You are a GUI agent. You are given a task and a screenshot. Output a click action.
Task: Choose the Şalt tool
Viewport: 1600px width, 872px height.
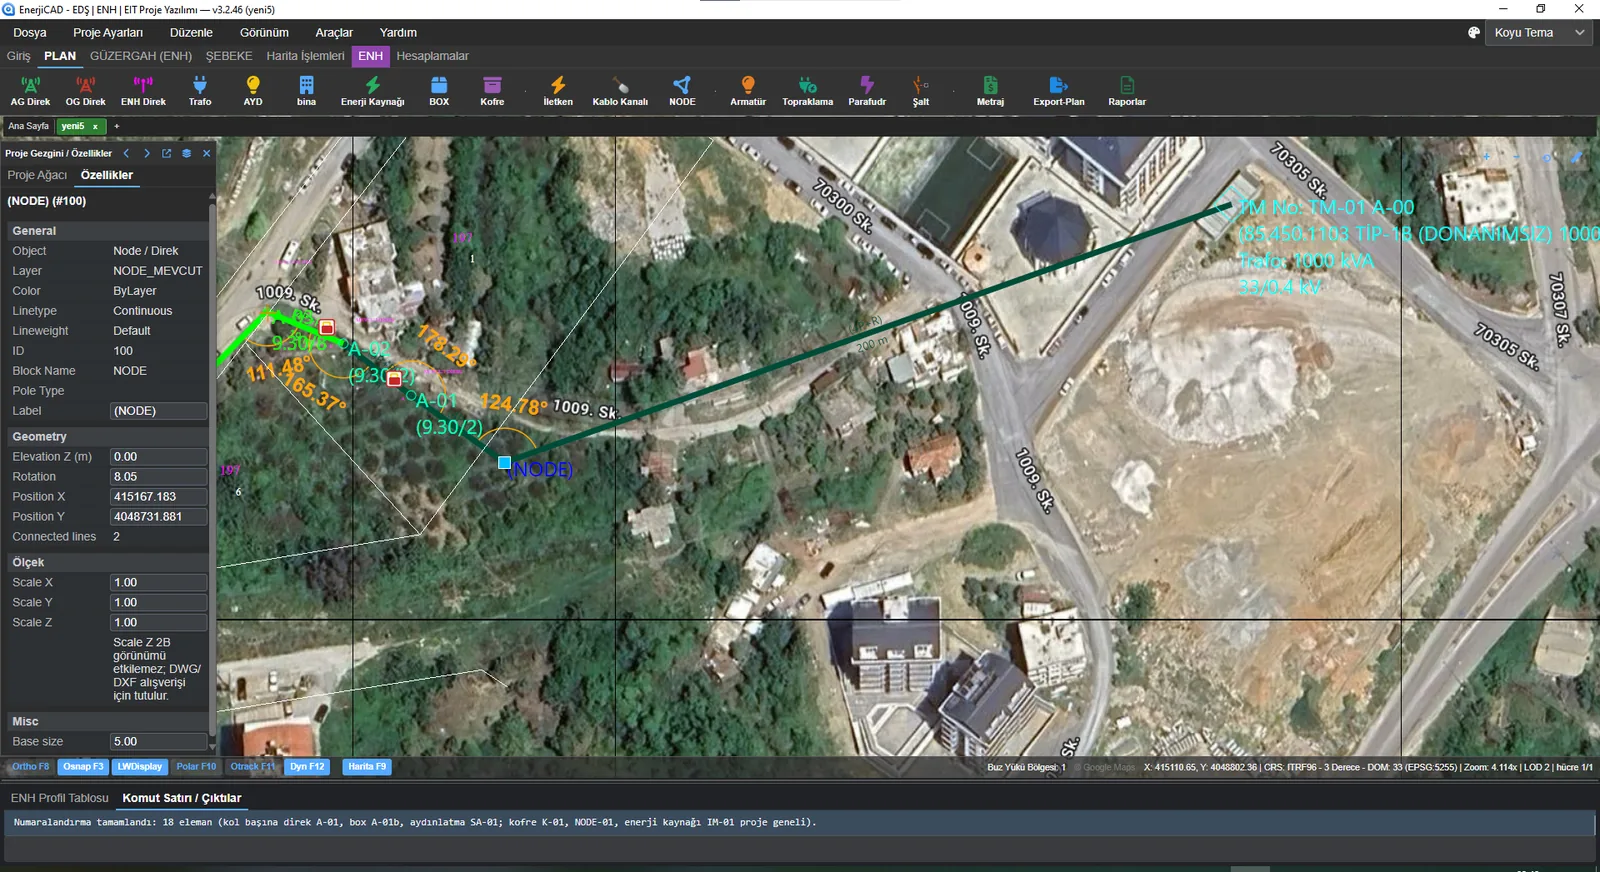(921, 91)
